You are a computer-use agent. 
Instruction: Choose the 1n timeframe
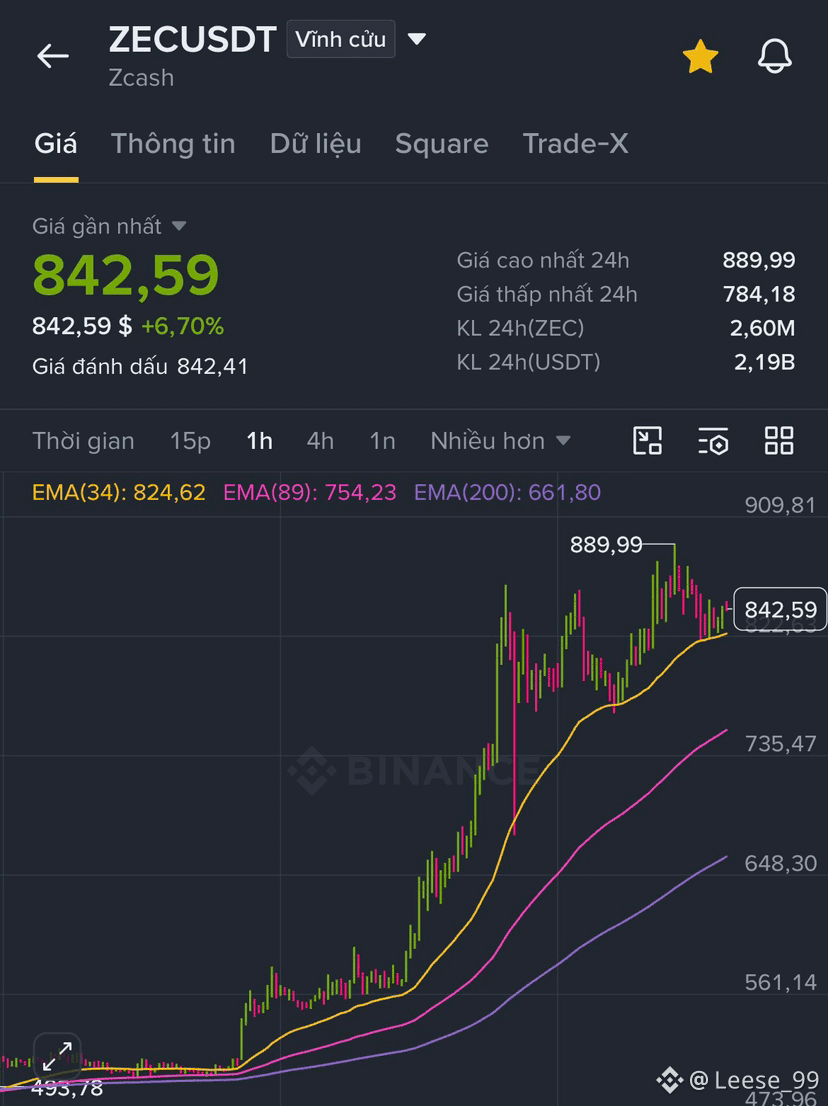[382, 441]
